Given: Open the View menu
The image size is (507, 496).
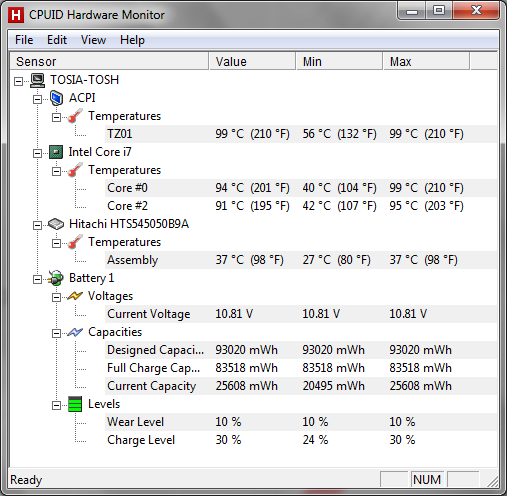Looking at the screenshot, I should 93,40.
